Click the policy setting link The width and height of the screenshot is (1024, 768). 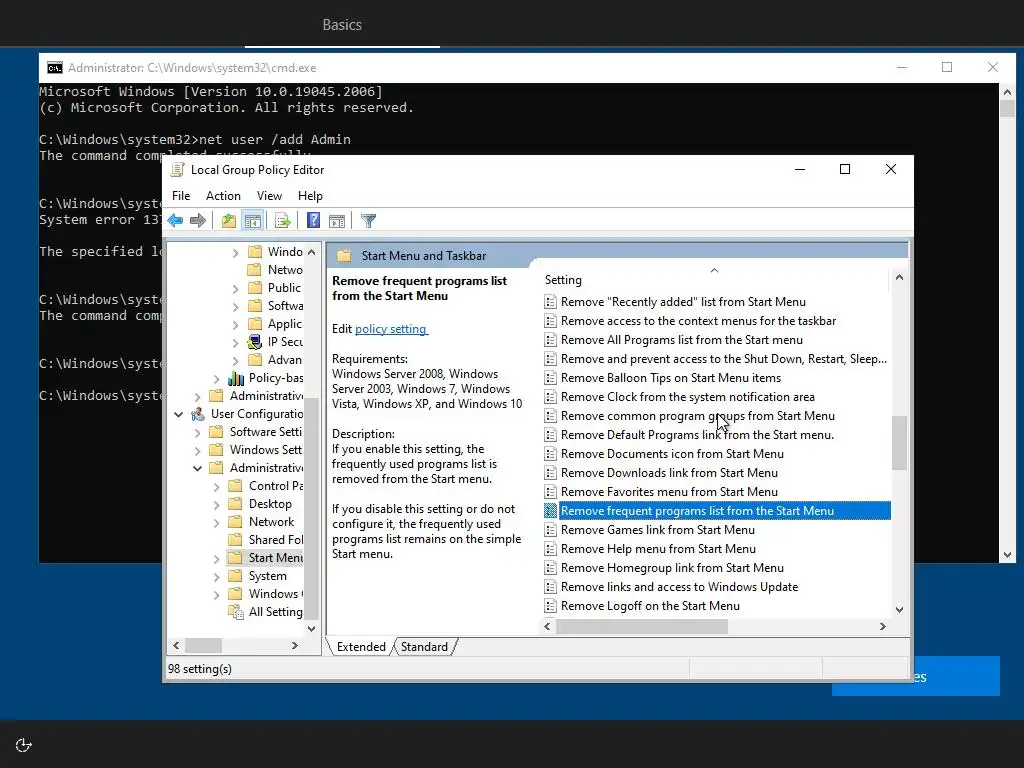point(391,329)
